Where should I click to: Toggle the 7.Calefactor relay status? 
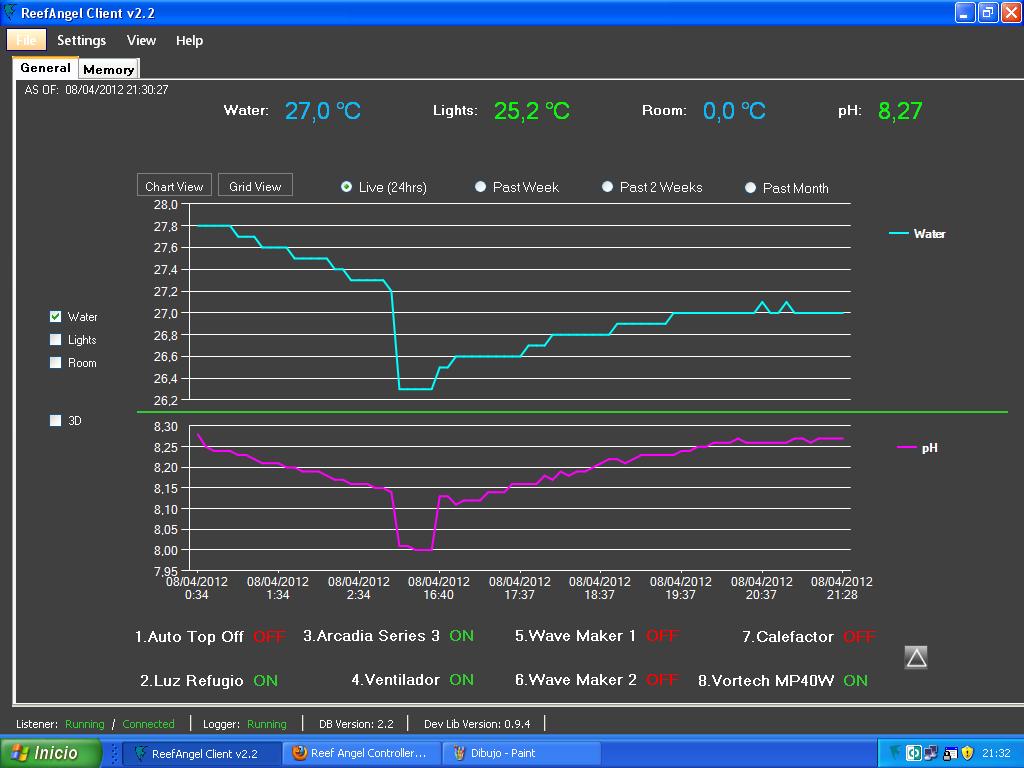tap(859, 637)
